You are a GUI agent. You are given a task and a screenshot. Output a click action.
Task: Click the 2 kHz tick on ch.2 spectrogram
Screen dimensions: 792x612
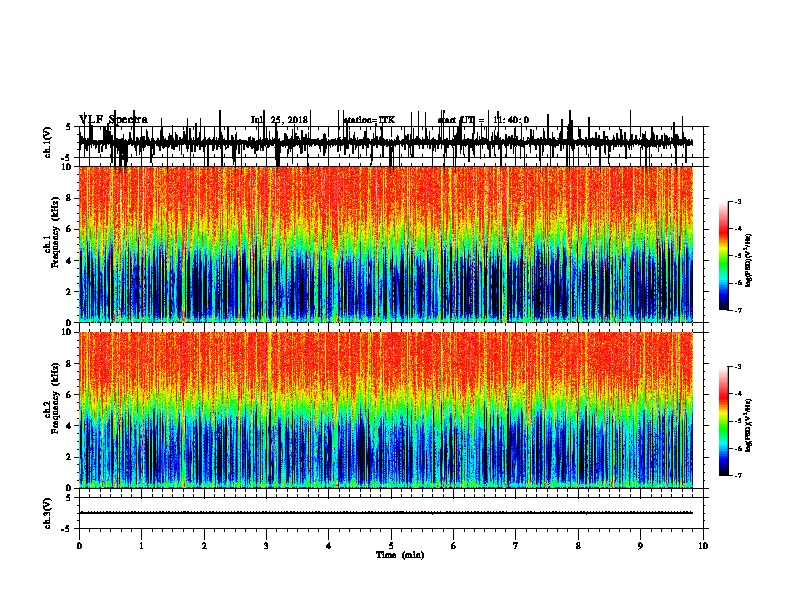coord(70,457)
